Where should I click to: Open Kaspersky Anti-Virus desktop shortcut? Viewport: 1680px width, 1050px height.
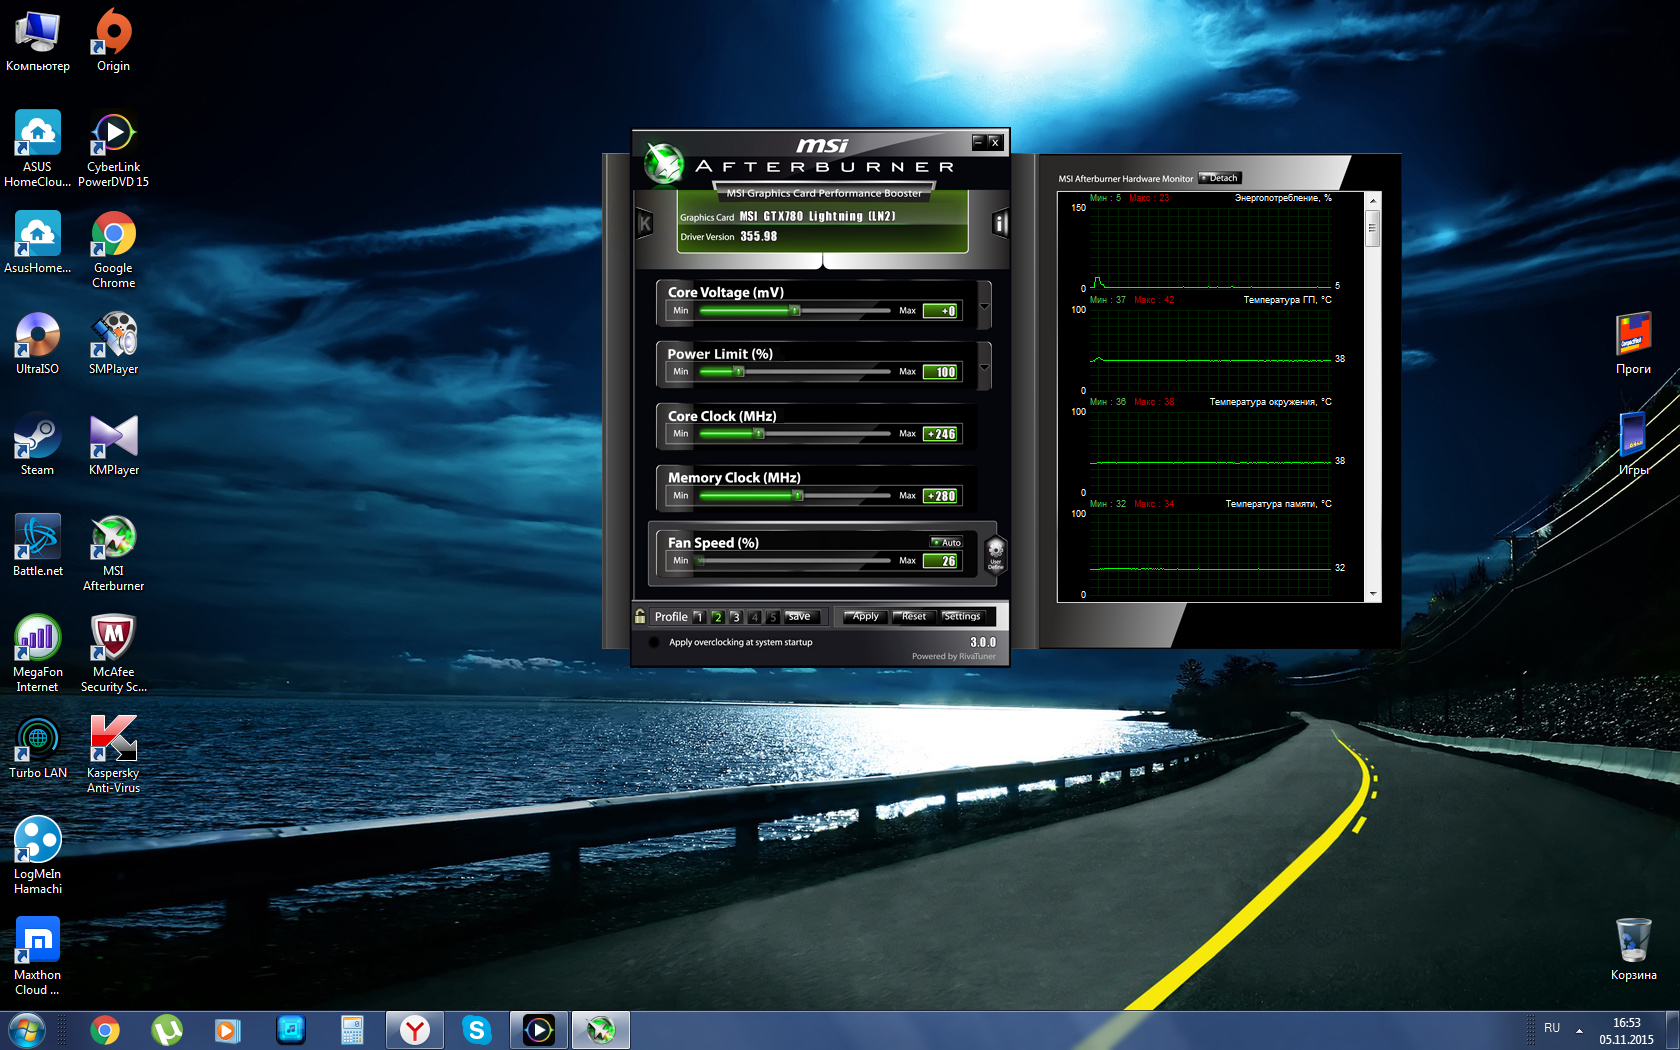click(x=113, y=754)
